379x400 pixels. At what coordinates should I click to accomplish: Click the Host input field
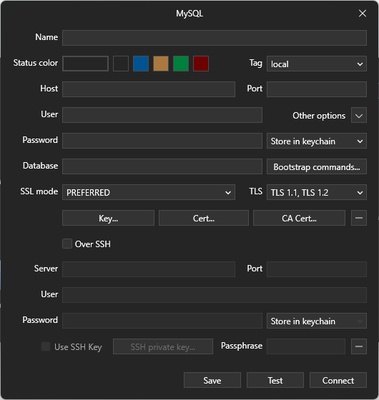(x=149, y=89)
